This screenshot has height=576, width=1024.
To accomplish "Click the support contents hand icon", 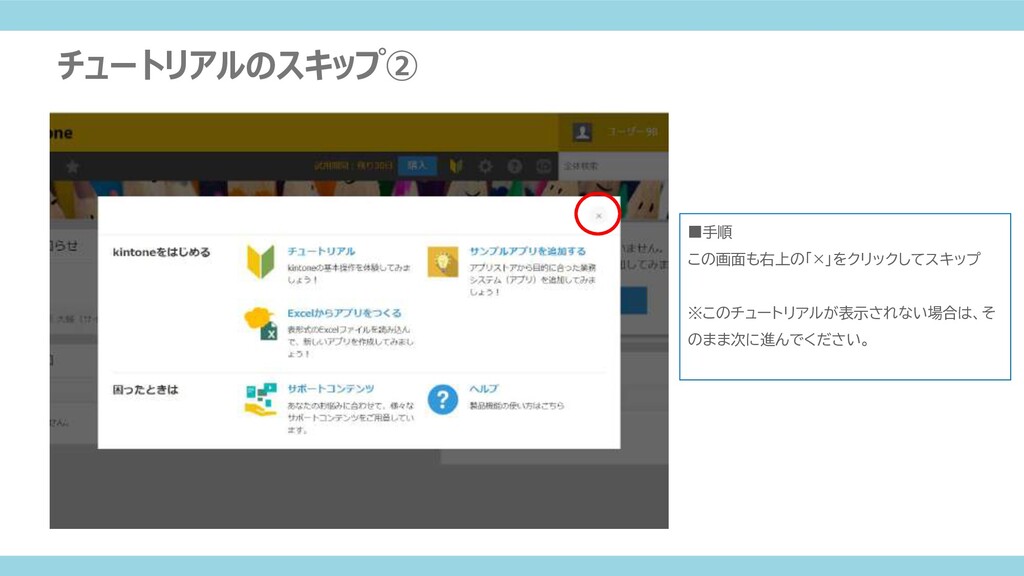I will coord(261,400).
